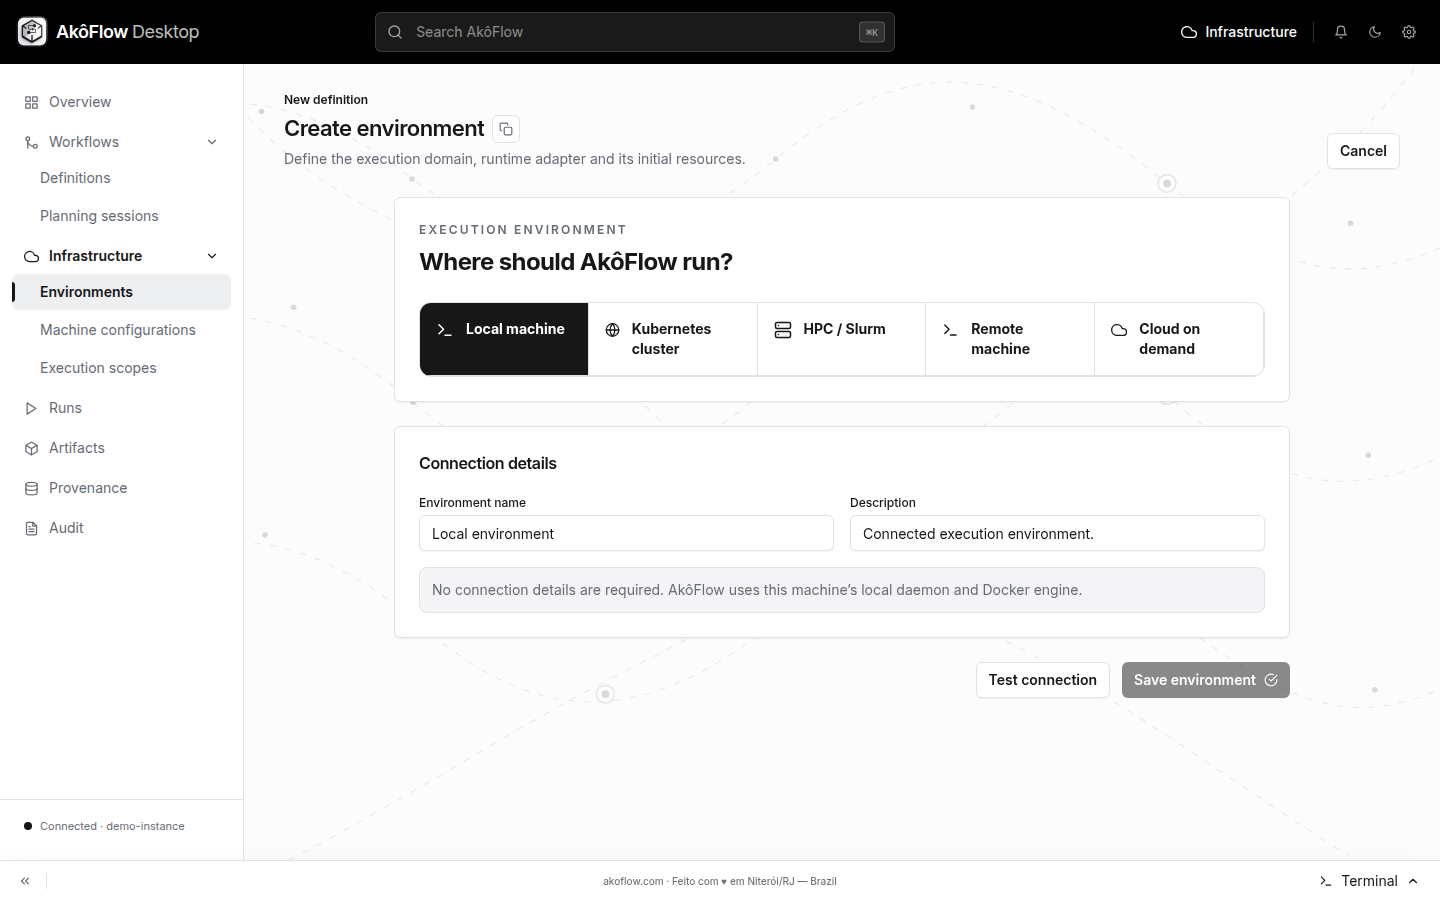This screenshot has width=1440, height=900.
Task: Click the Provenance database icon
Action: click(31, 488)
